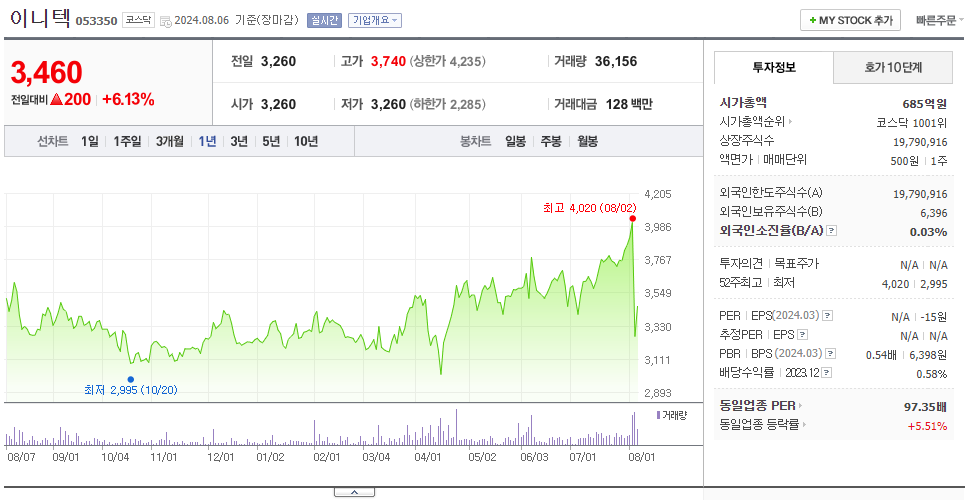Click the +6.13% change value

[128, 99]
